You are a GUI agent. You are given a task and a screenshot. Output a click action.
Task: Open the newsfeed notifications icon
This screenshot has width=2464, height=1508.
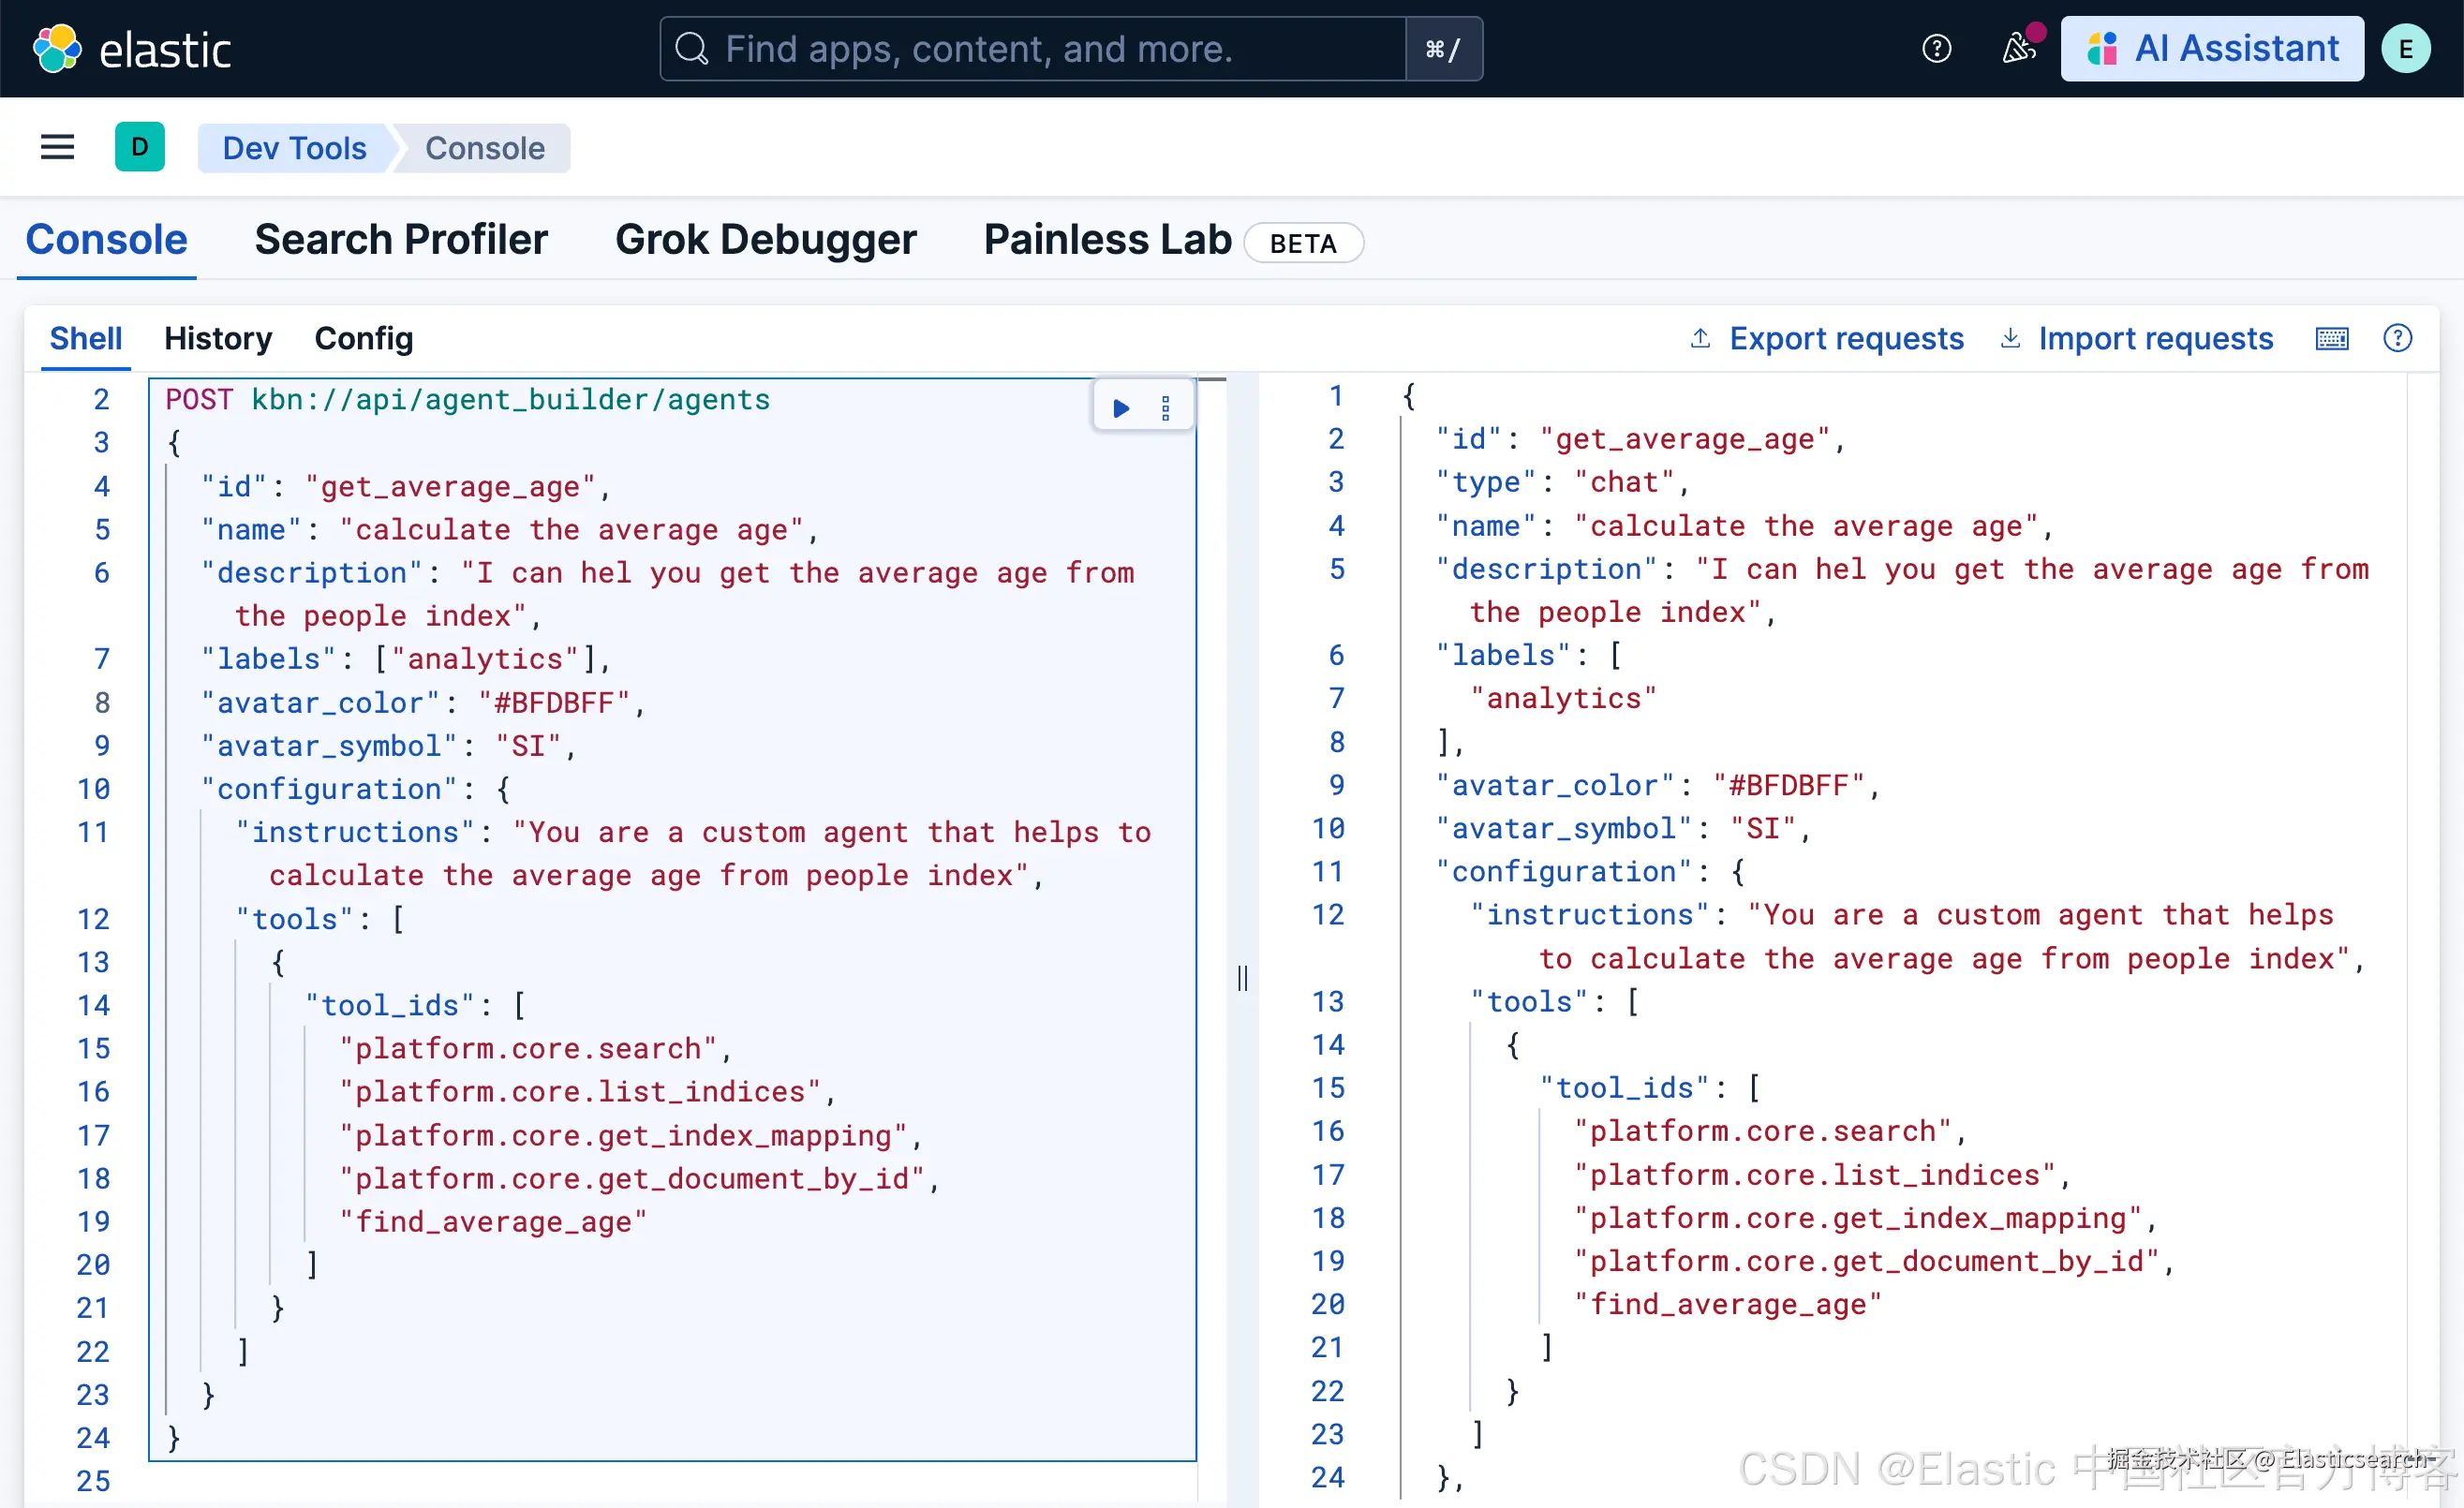2018,49
